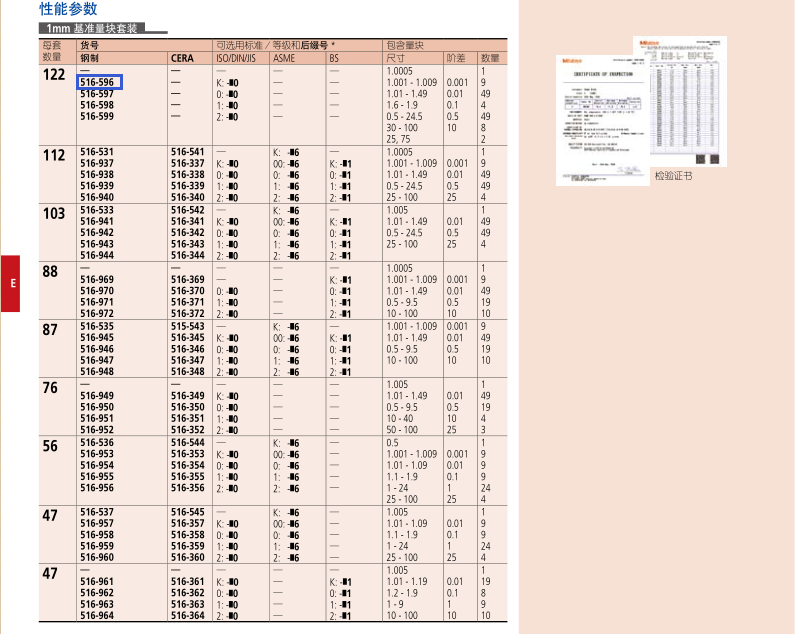The image size is (795, 634).
Task: Click the 1mm 基准量块套装 title bar
Action: pyautogui.click(x=92, y=28)
